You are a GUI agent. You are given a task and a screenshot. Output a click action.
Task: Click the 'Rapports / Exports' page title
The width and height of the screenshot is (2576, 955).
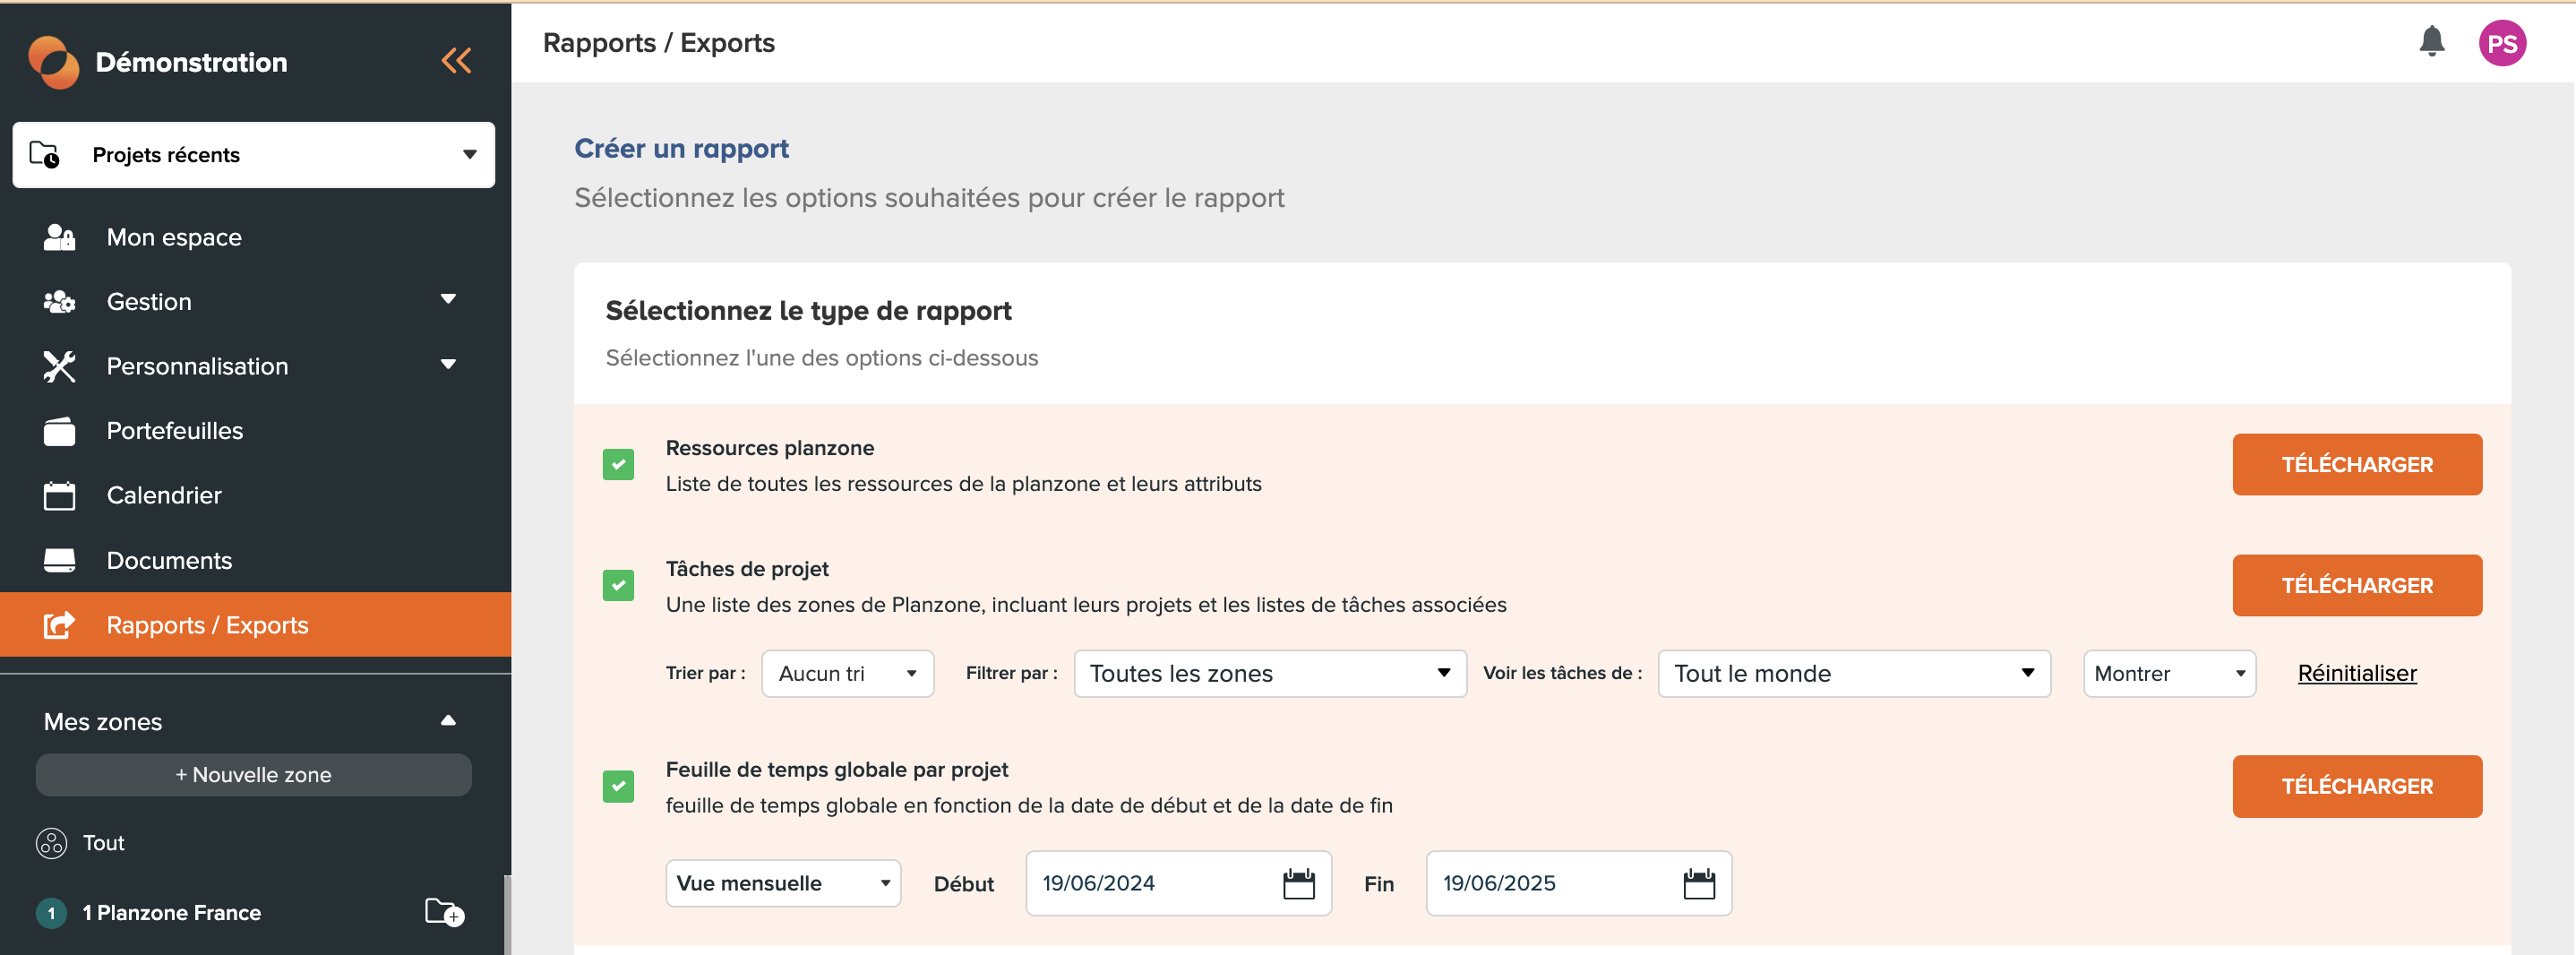[x=658, y=43]
